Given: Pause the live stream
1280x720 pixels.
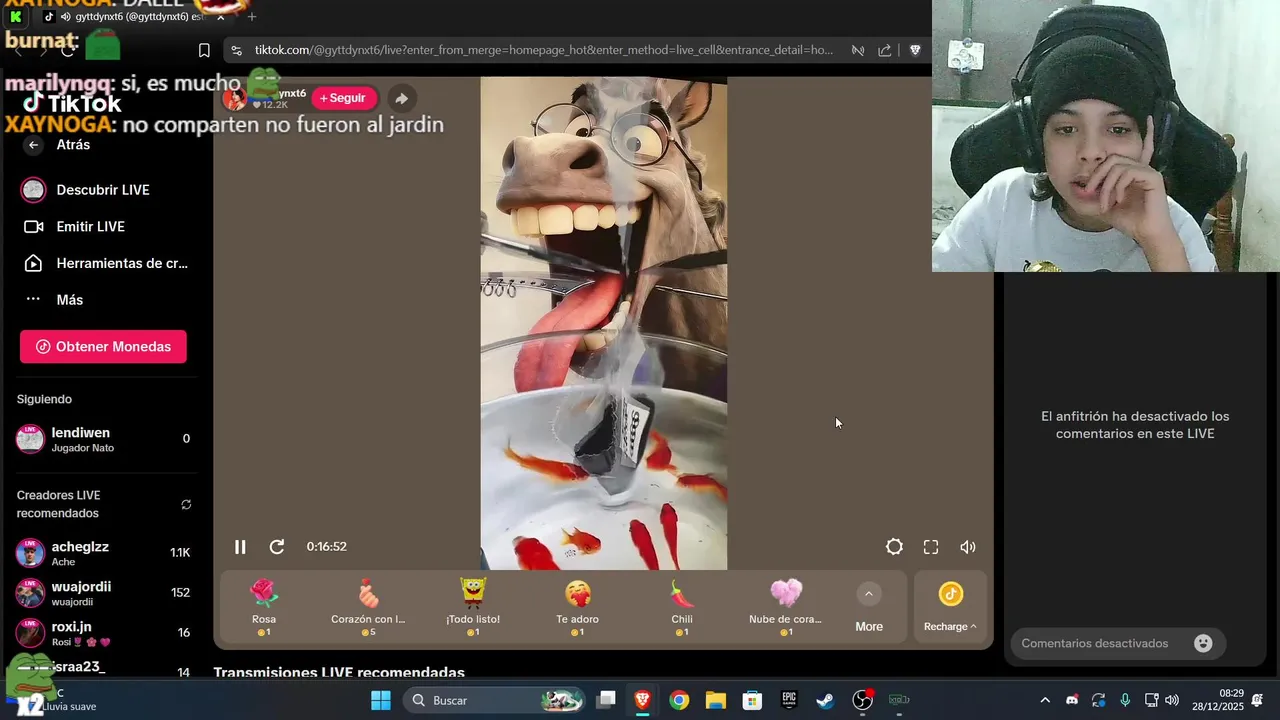Looking at the screenshot, I should [240, 547].
